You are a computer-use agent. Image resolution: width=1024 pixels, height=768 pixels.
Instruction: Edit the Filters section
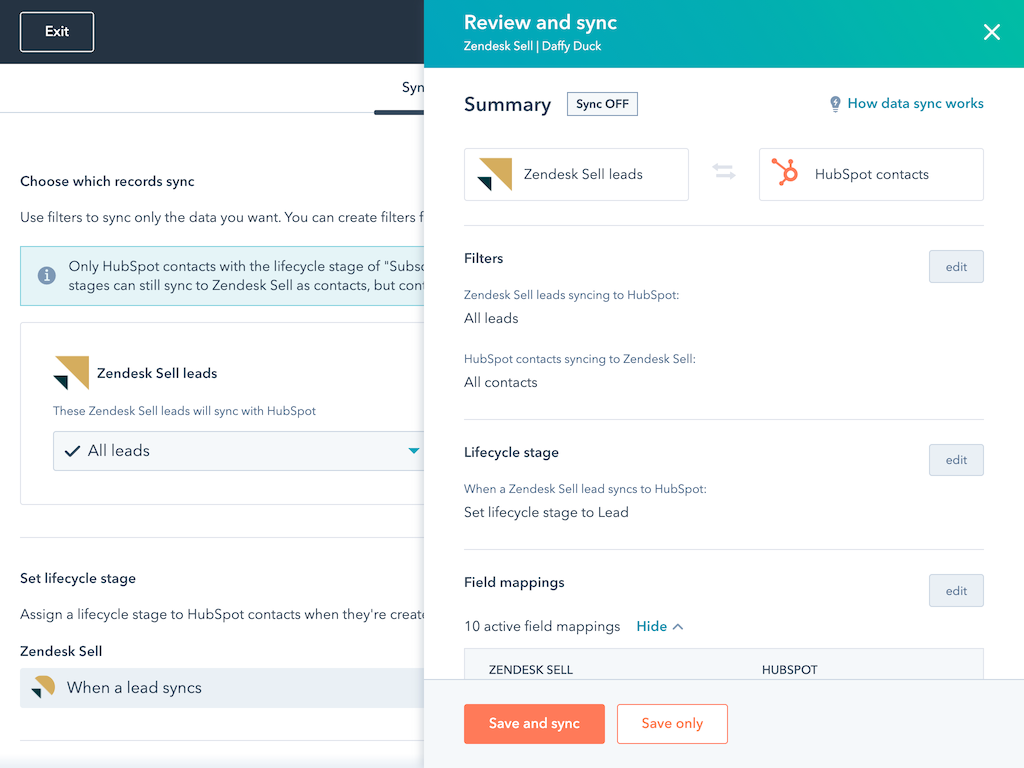coord(956,266)
